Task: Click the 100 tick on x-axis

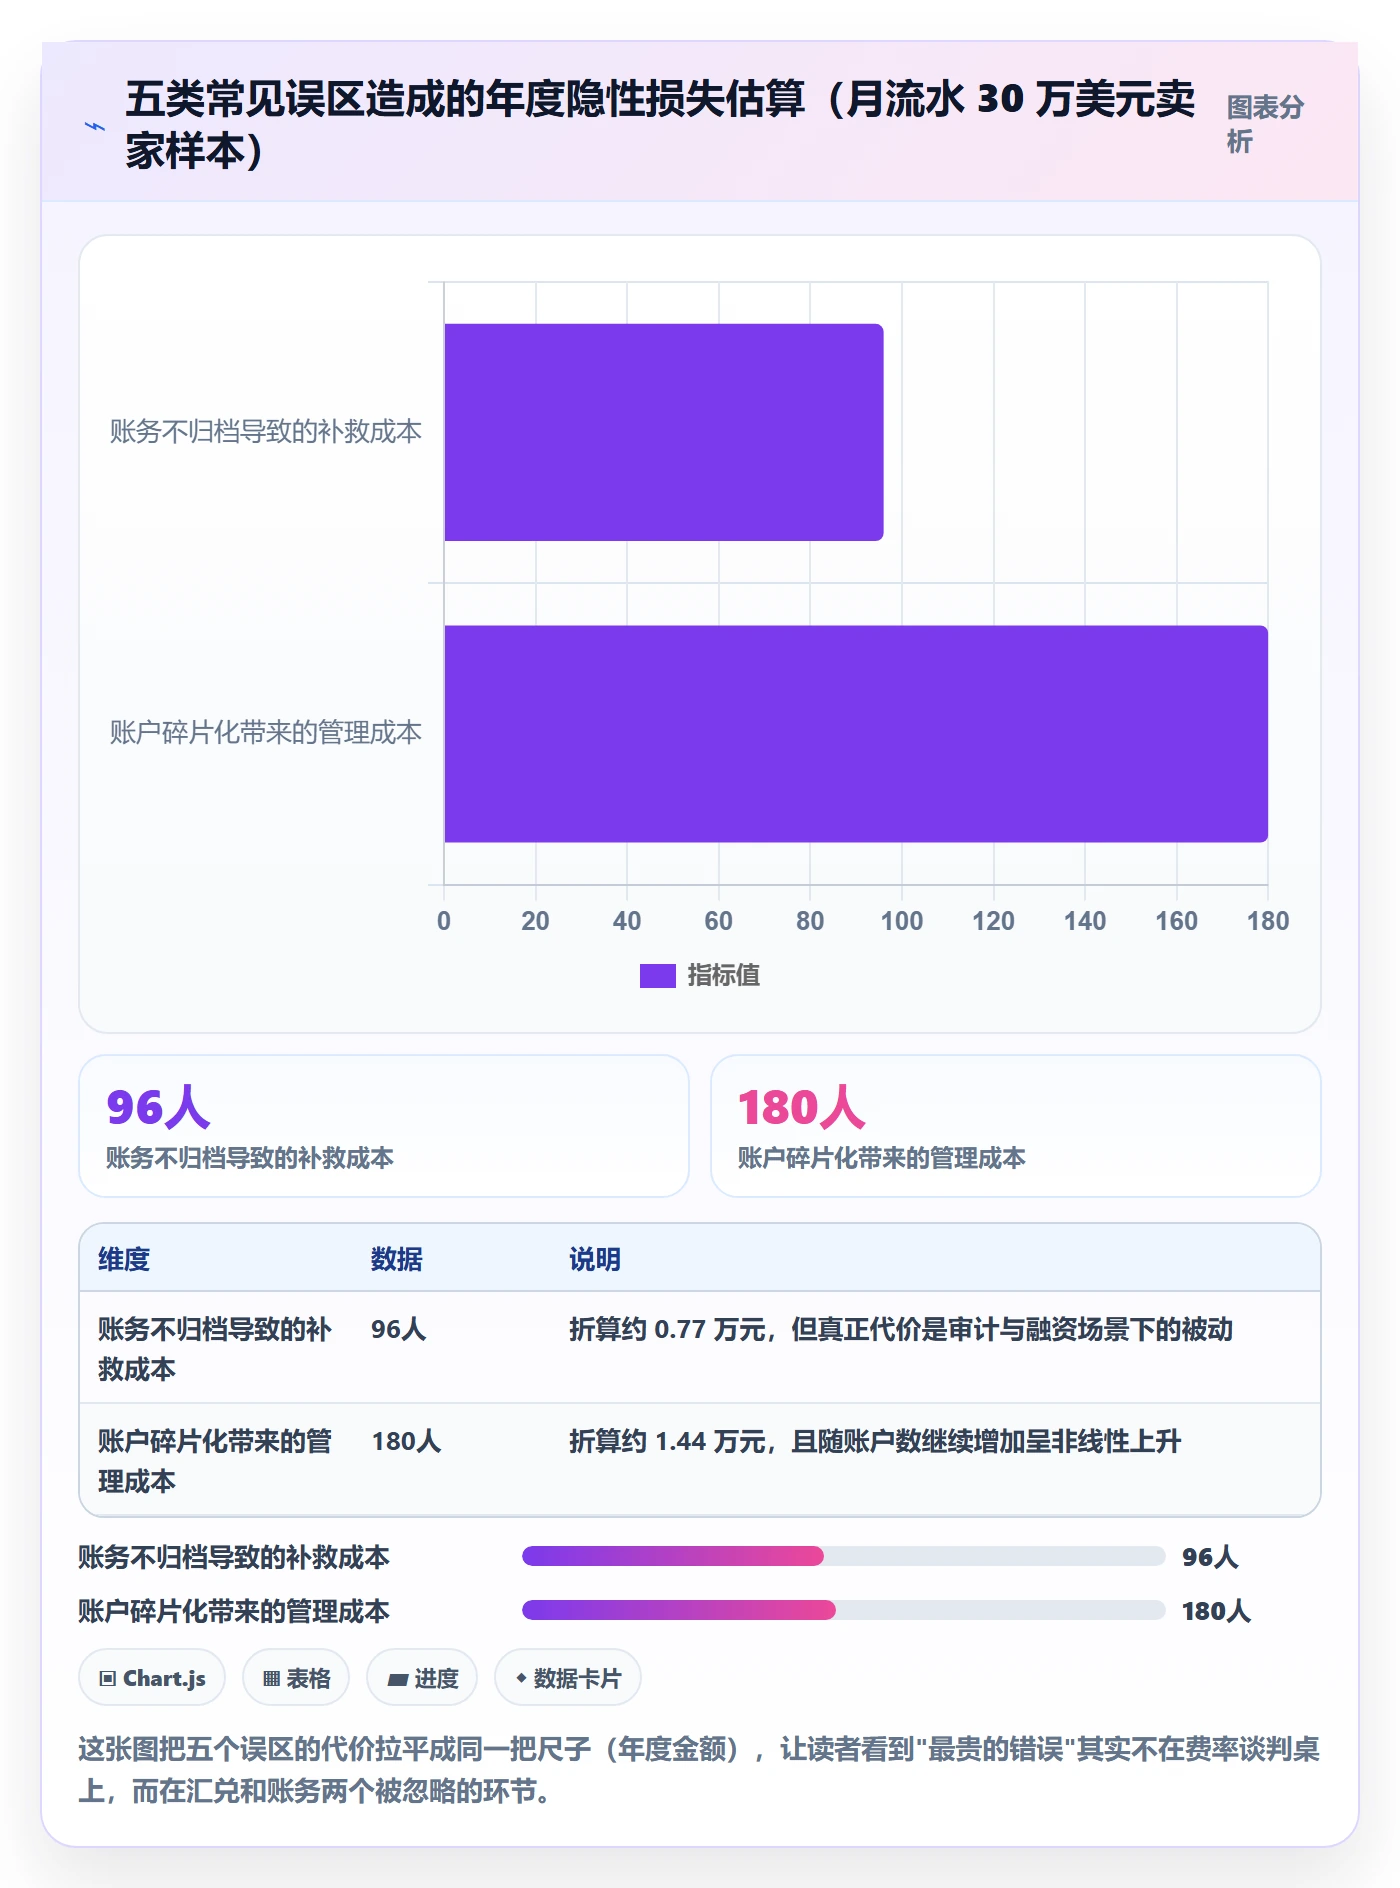Action: coord(901,921)
